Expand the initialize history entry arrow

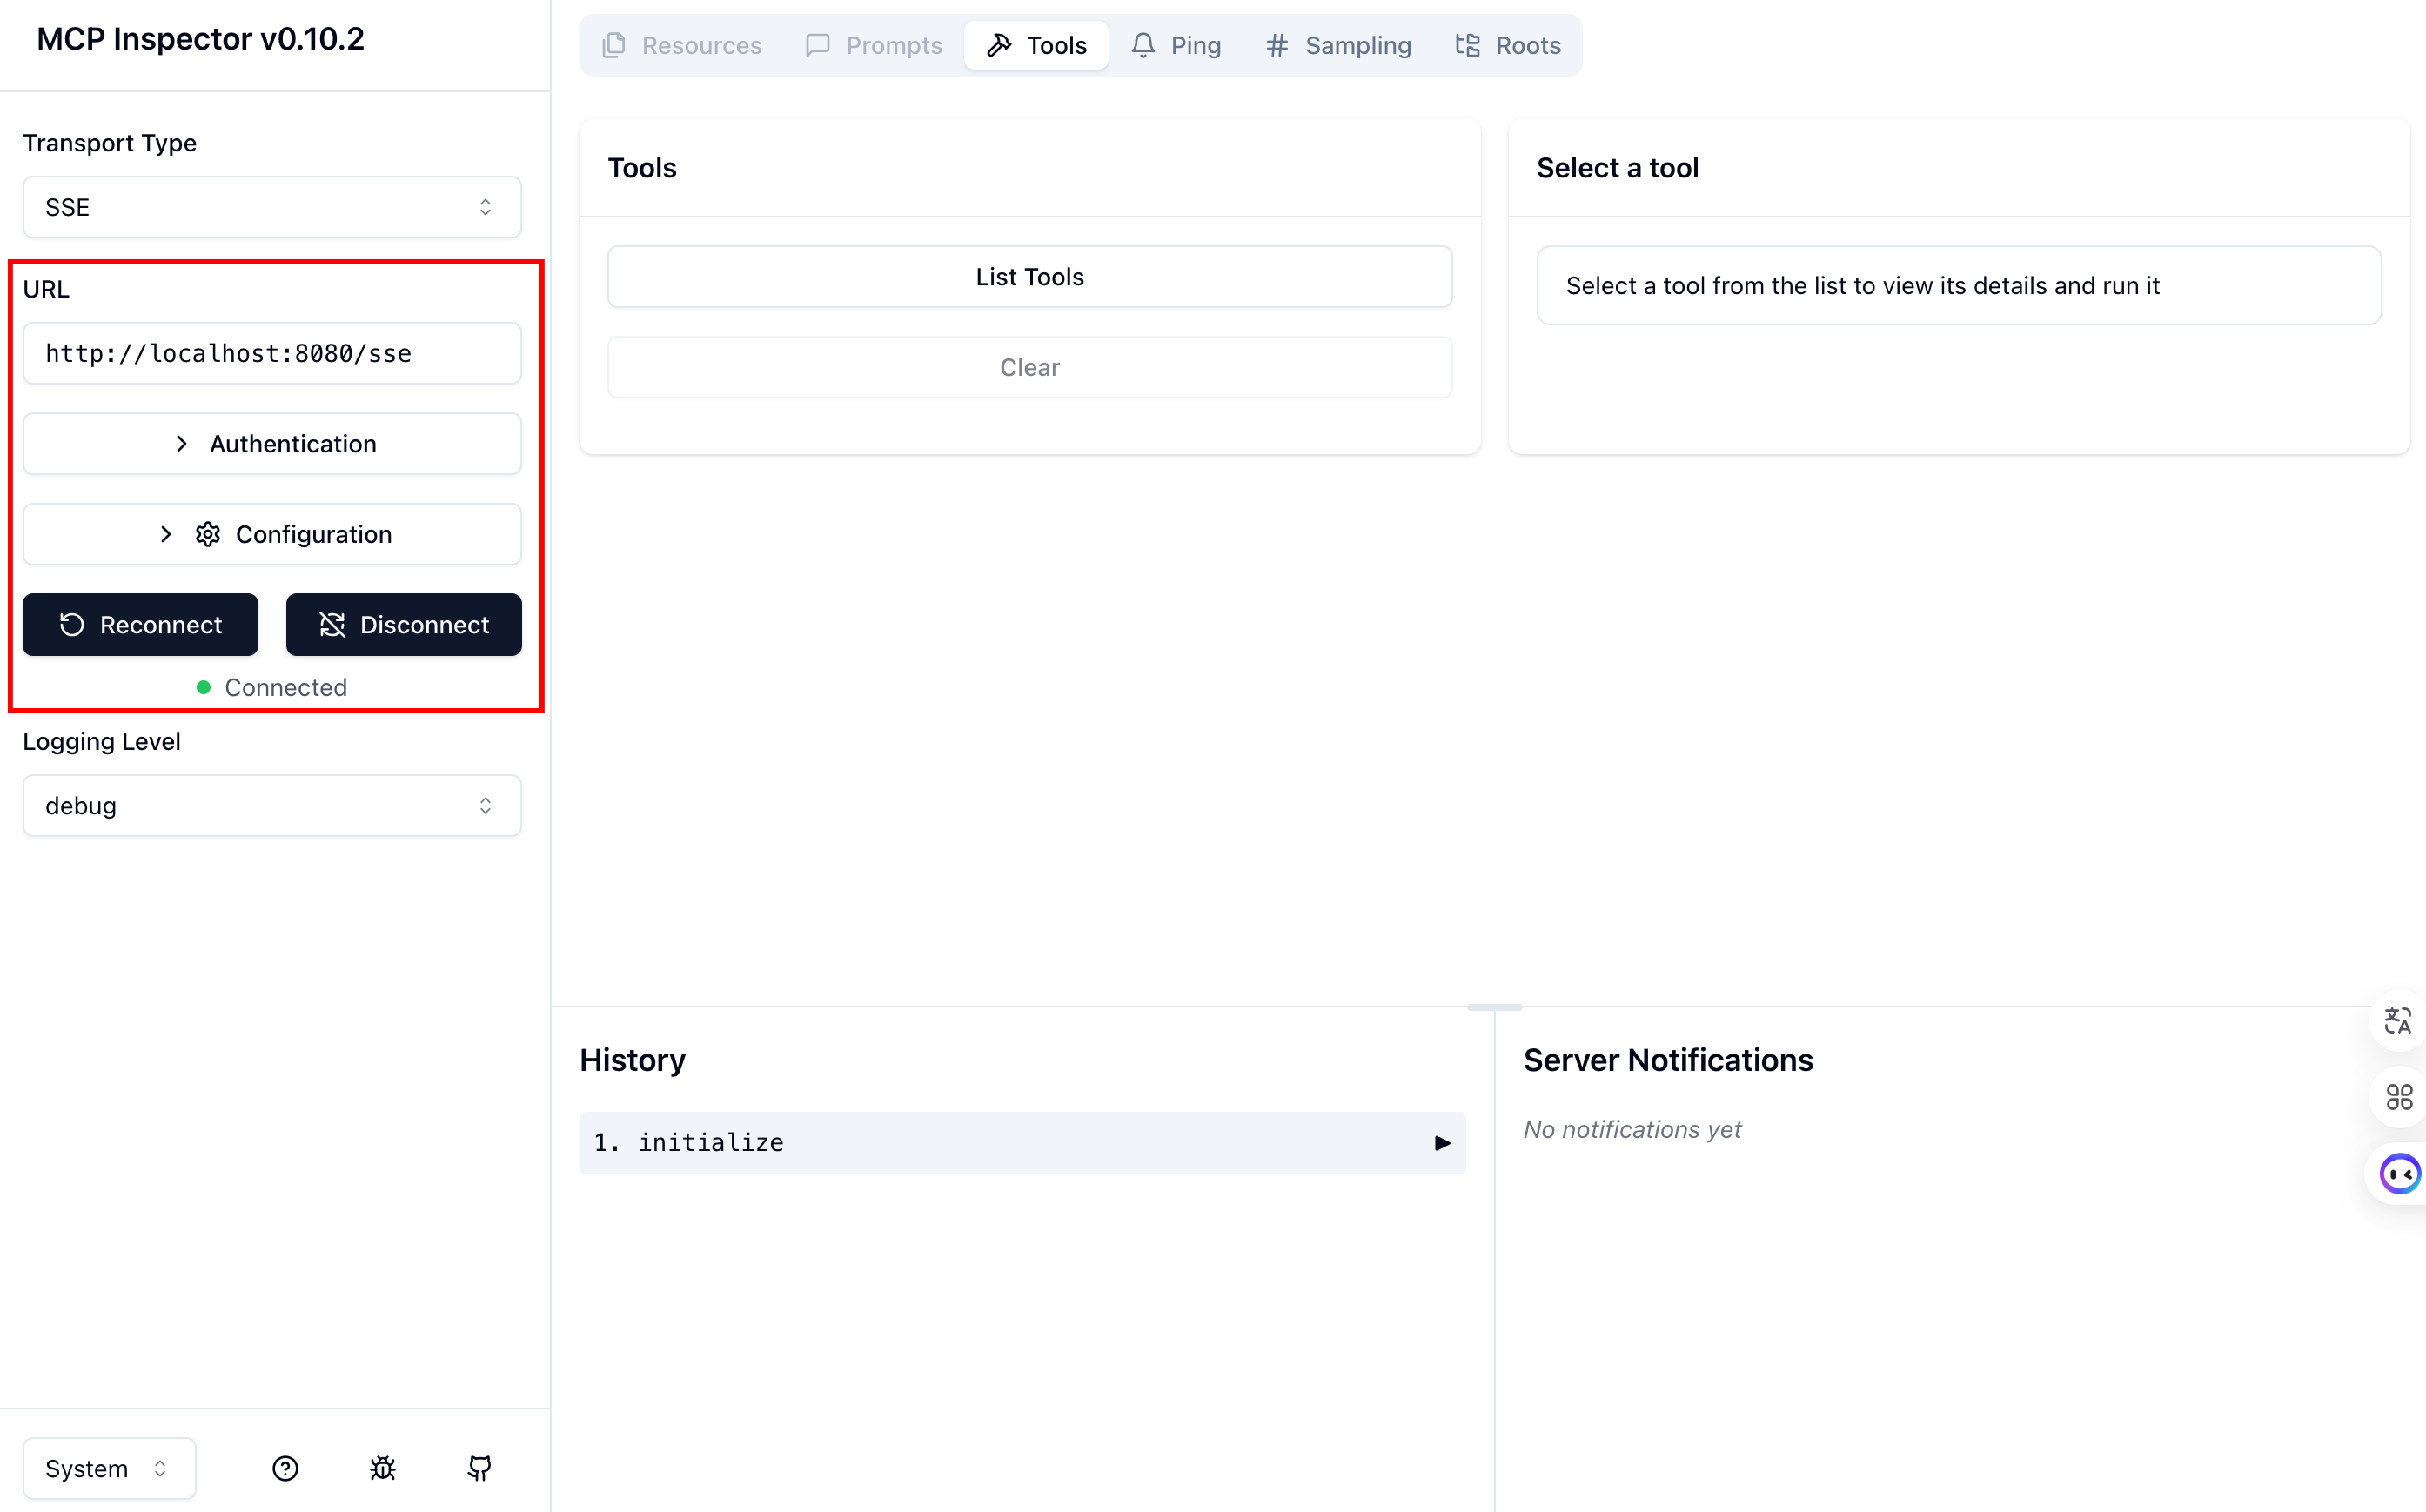1442,1143
